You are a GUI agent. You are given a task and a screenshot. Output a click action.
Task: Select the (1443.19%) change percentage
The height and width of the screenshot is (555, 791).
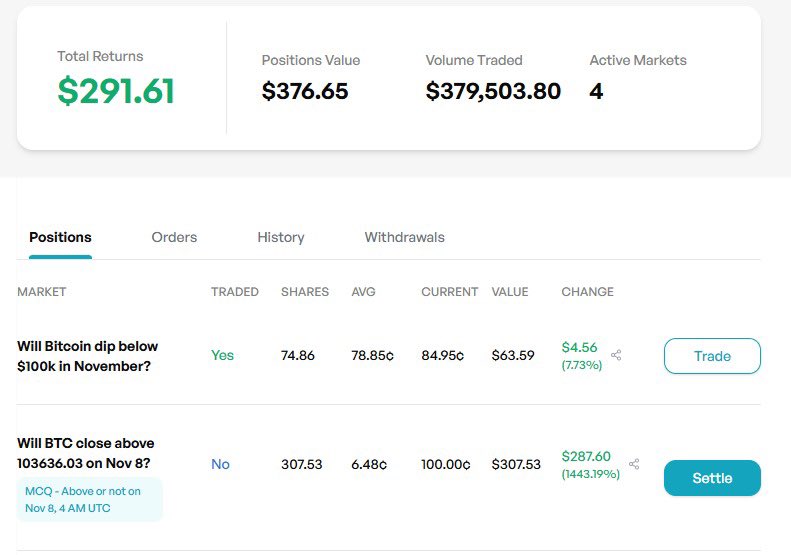coord(591,474)
